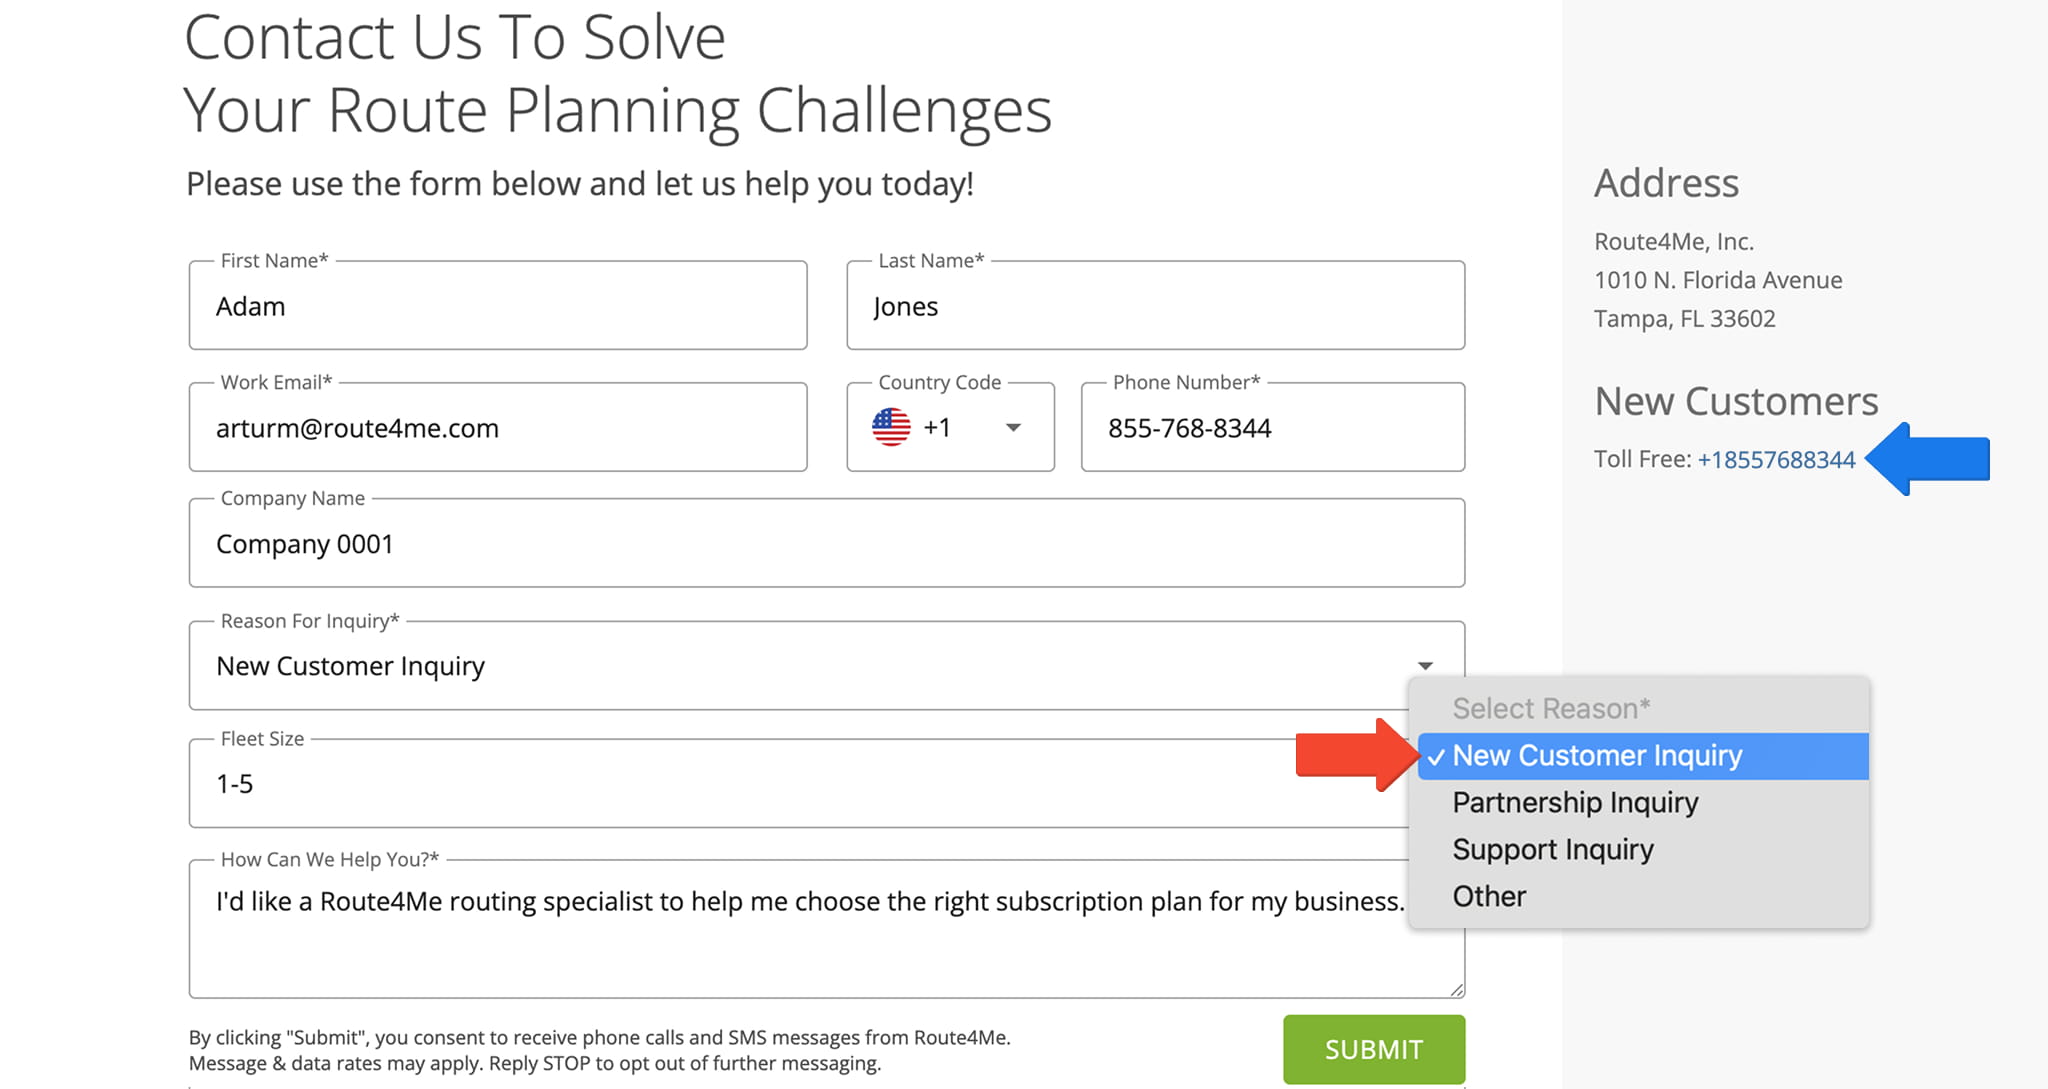Viewport: 2048px width, 1089px height.
Task: Click into the First Name field
Action: (498, 307)
